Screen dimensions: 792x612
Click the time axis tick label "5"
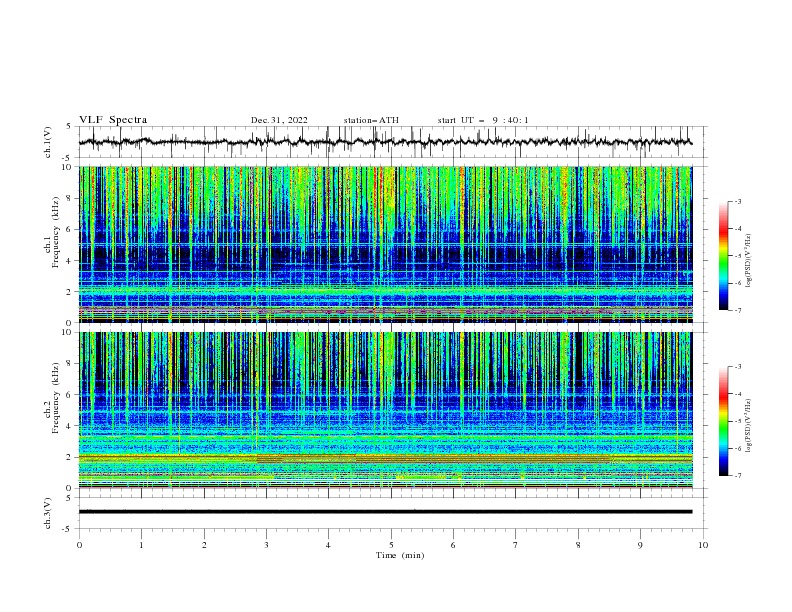coord(391,545)
